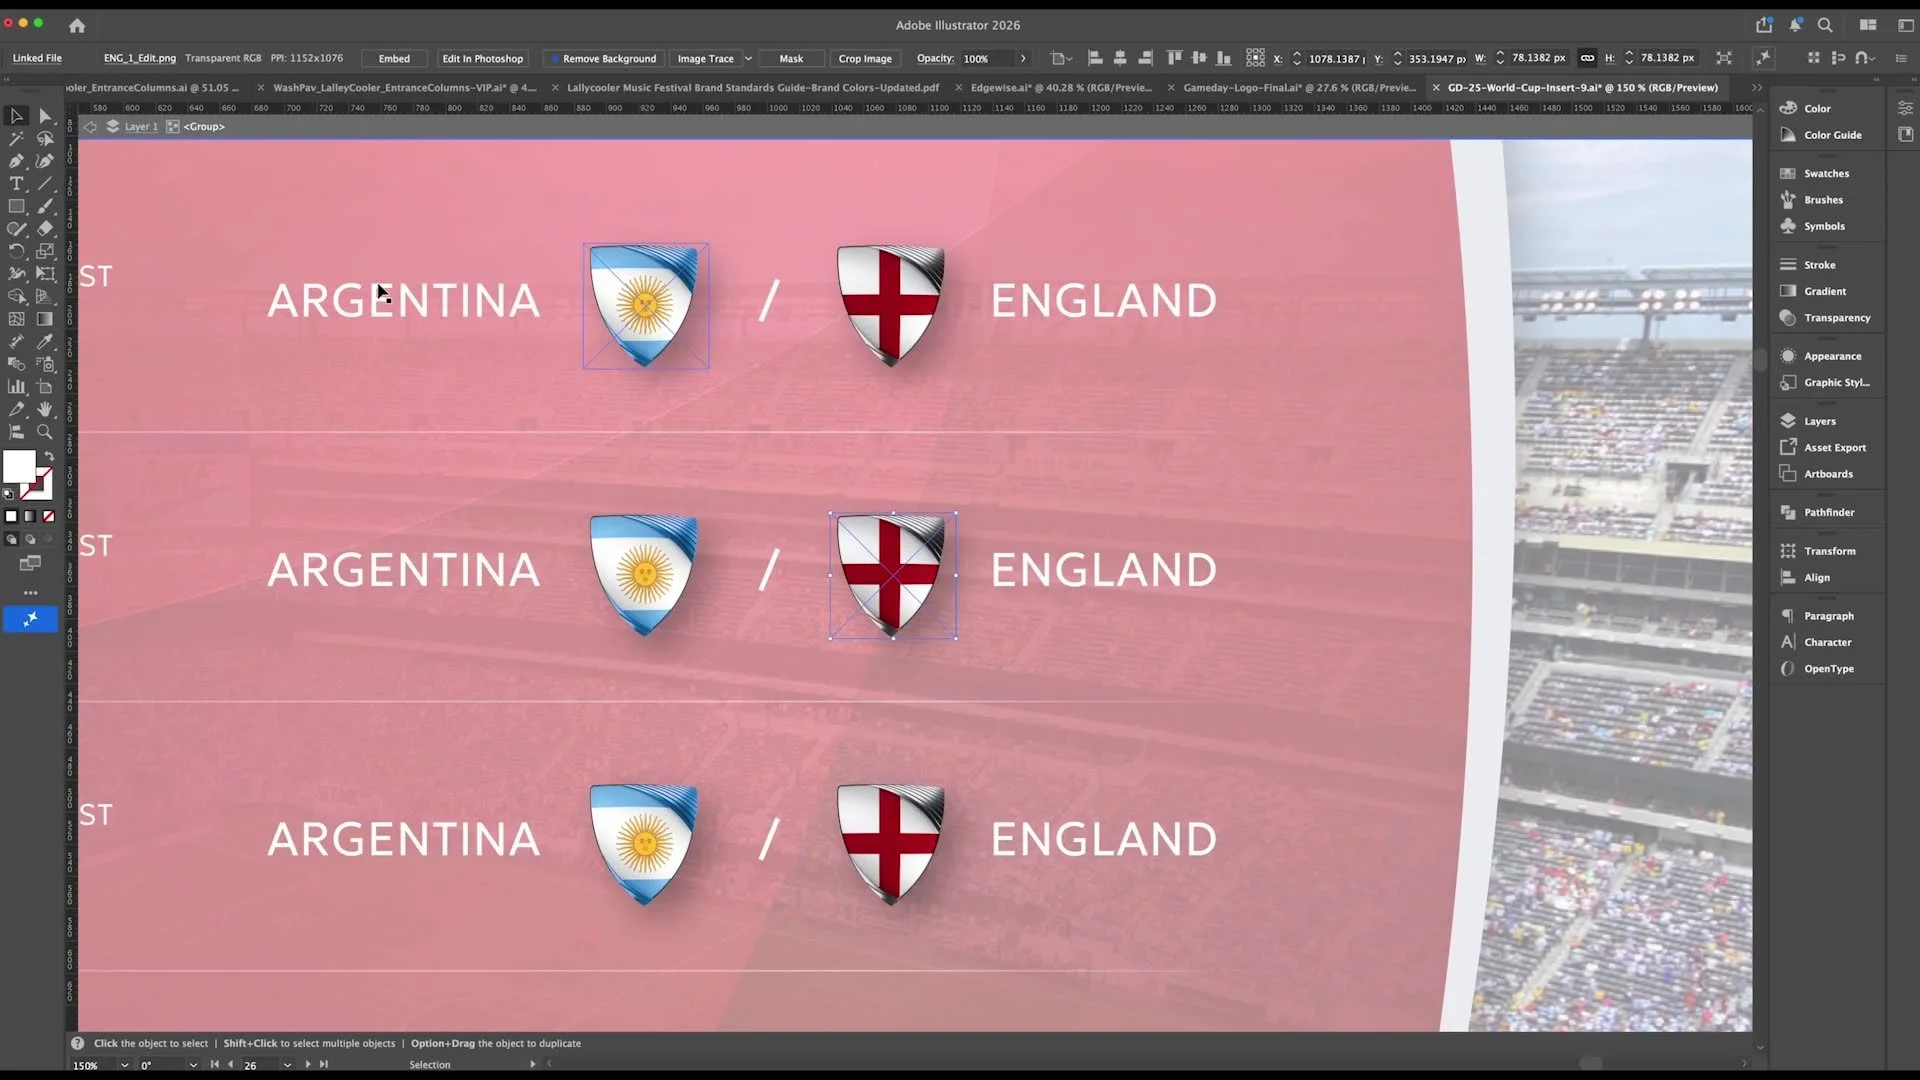Switch to Lallycooler Music Festival Brand Standards tab
The image size is (1920, 1080).
click(x=753, y=87)
